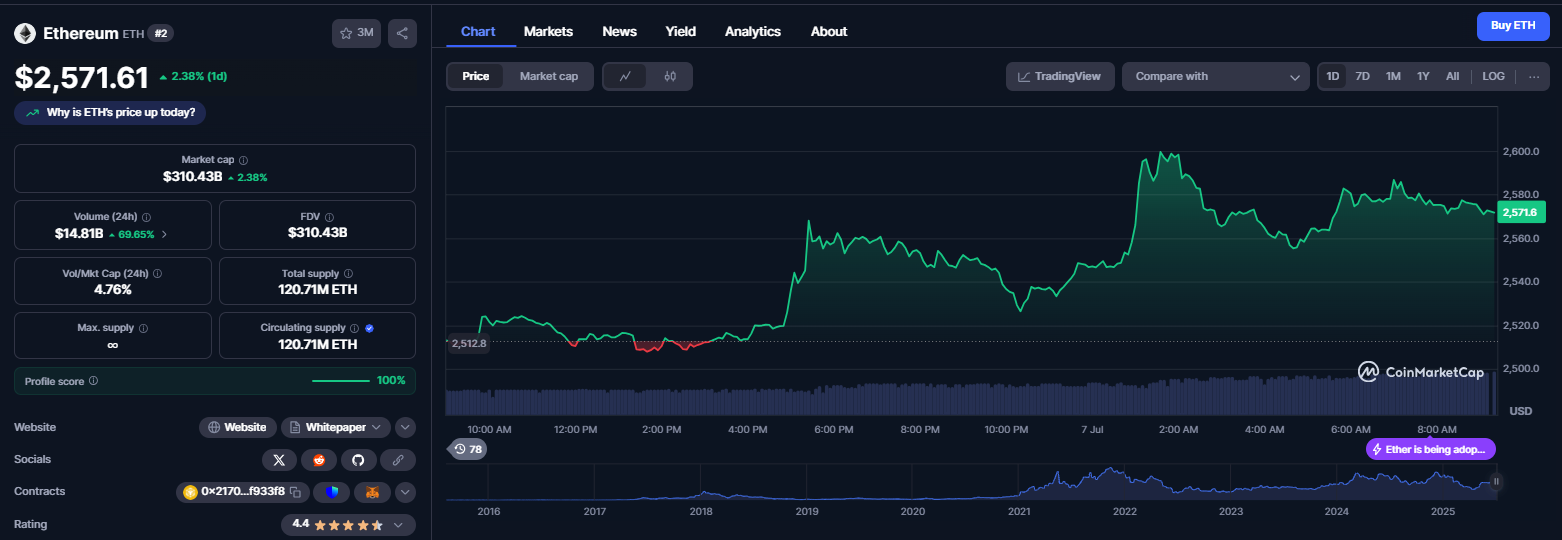The height and width of the screenshot is (540, 1562).
Task: Open Market cap info tooltip icon
Action: tap(244, 160)
